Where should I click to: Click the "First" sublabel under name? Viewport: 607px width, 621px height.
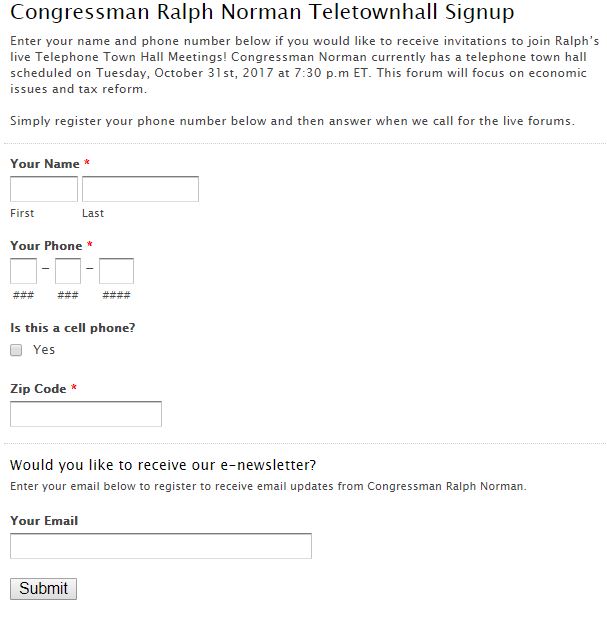[22, 213]
